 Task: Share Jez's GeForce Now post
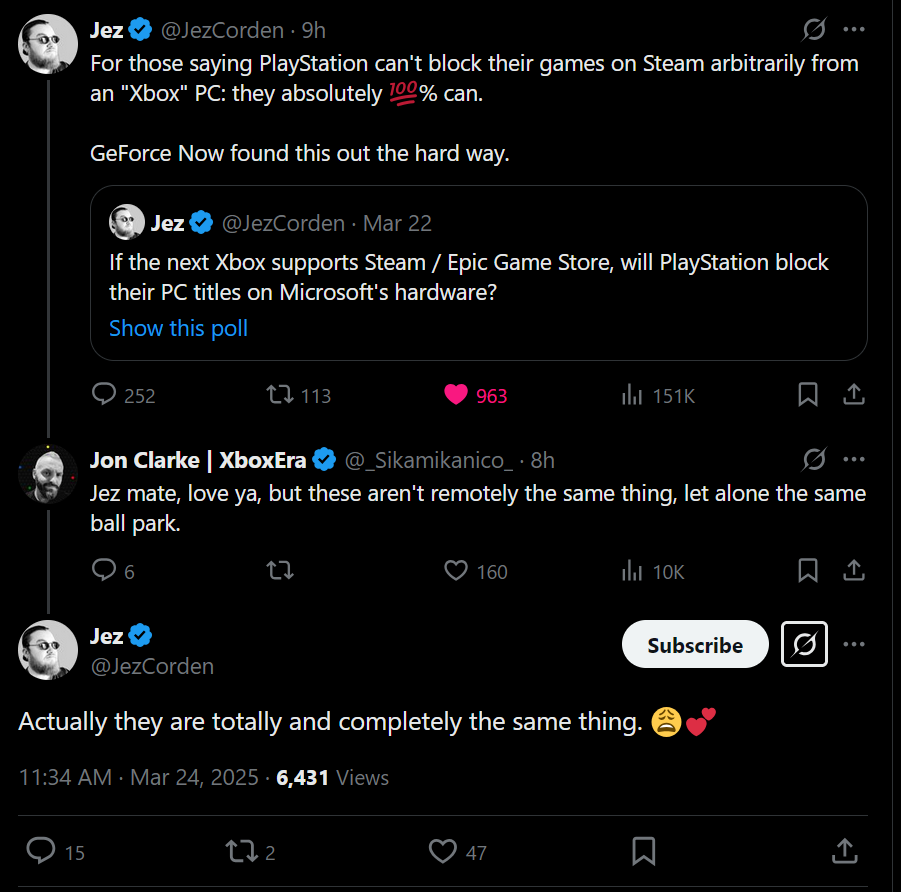pyautogui.click(x=854, y=395)
